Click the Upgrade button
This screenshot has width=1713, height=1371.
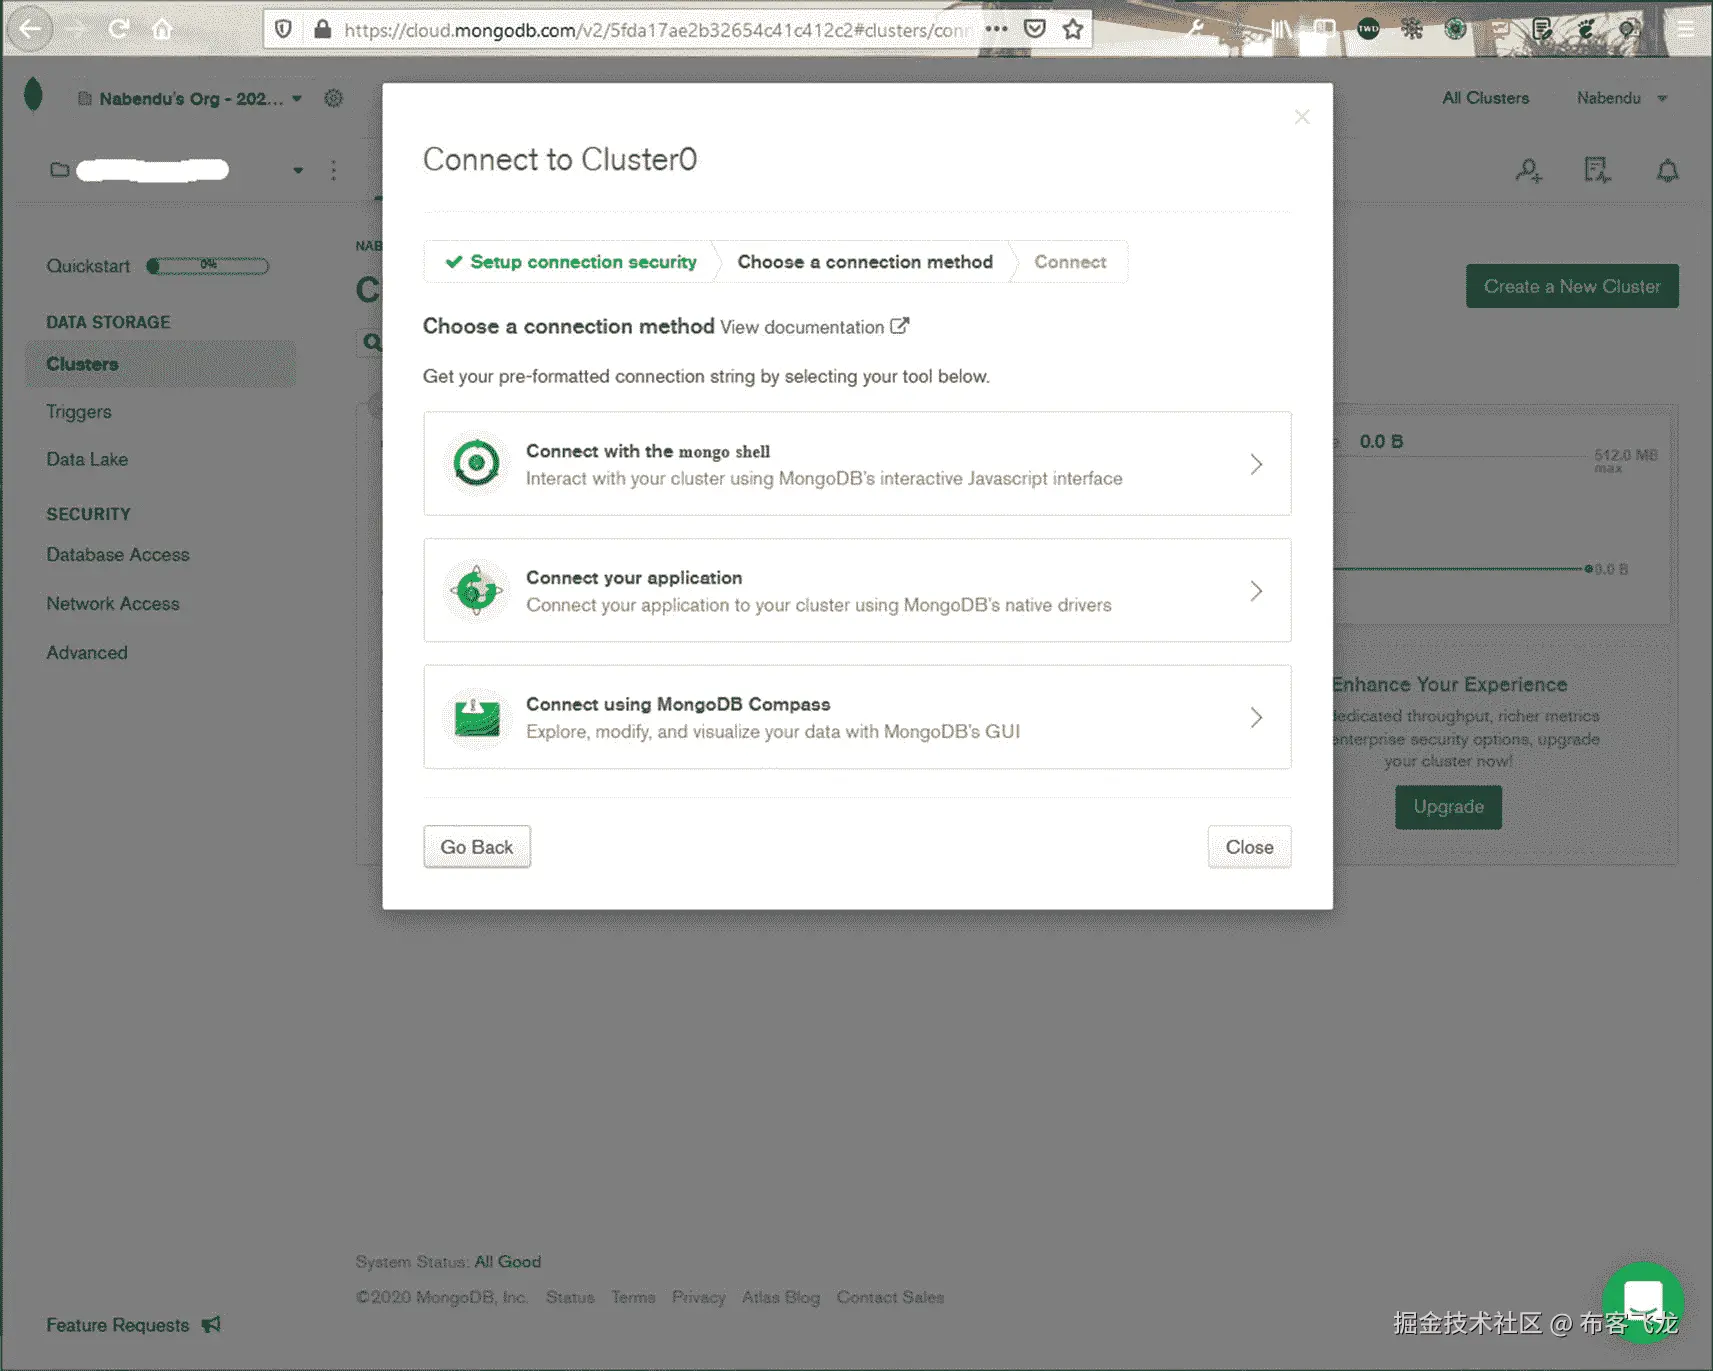coord(1448,807)
